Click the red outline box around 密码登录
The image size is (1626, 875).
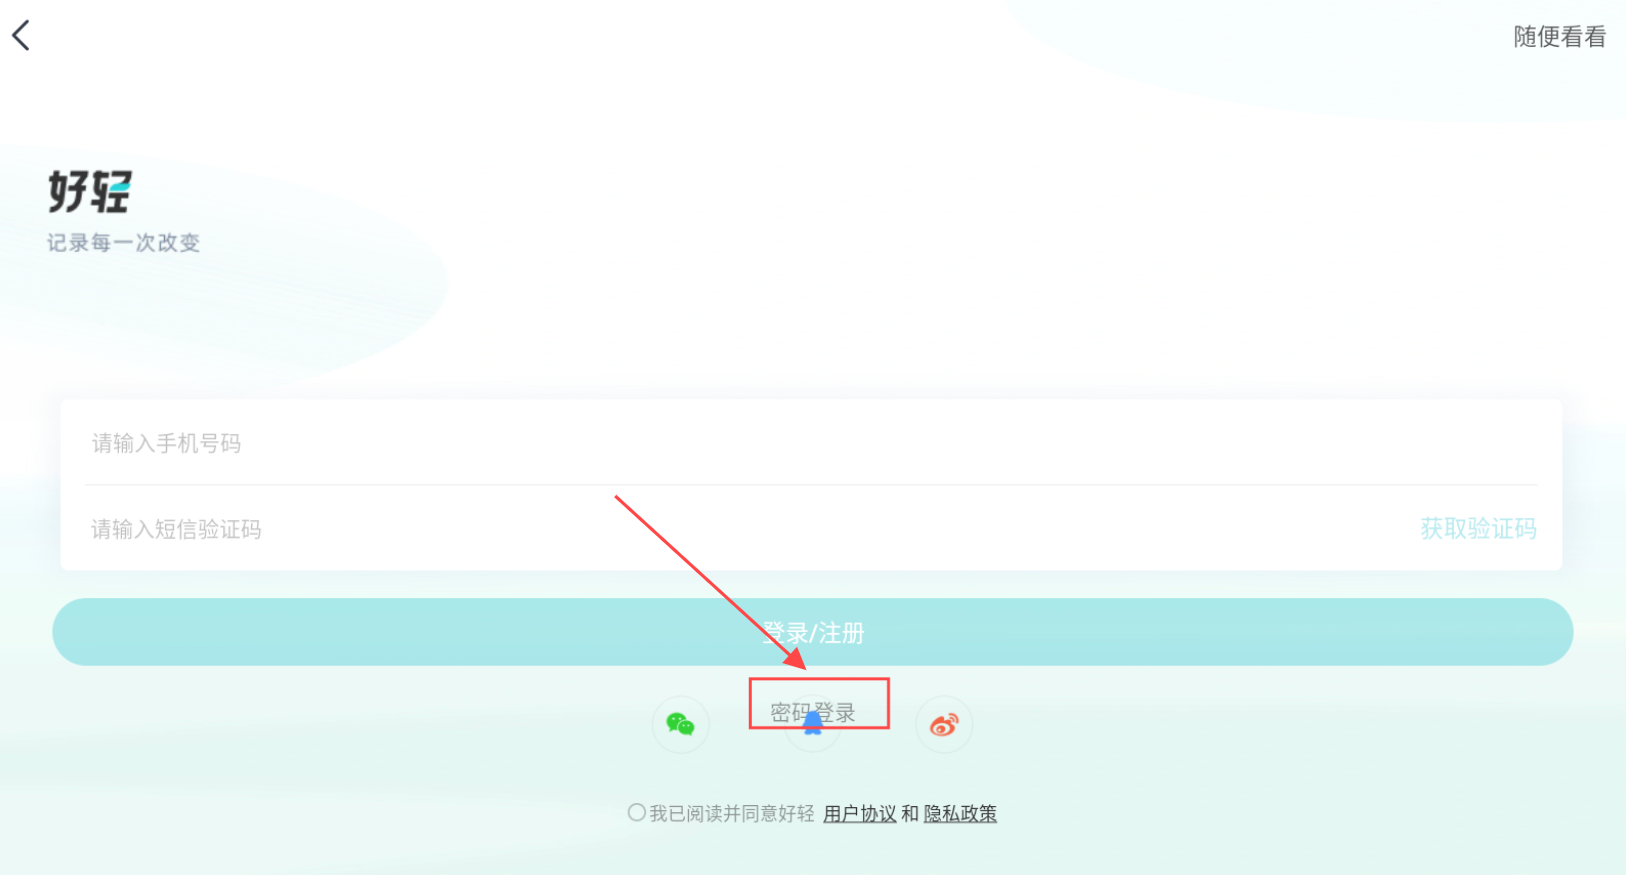[819, 704]
